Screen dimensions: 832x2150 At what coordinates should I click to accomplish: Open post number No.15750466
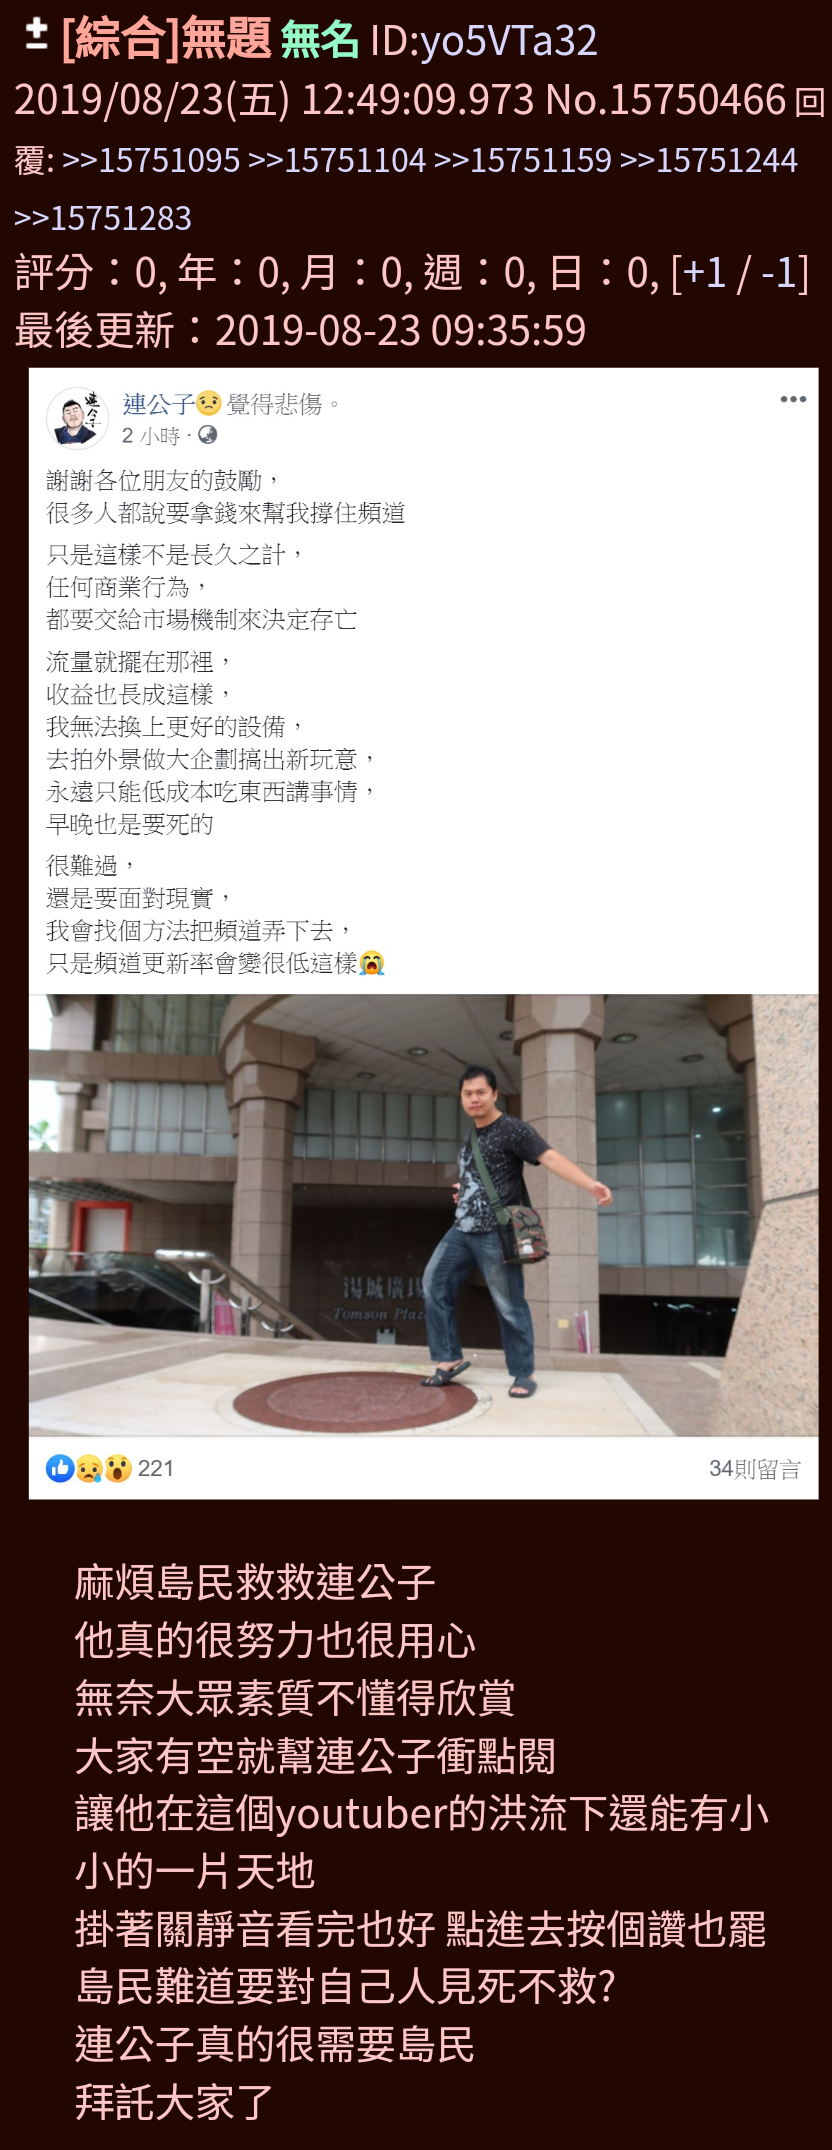(665, 100)
